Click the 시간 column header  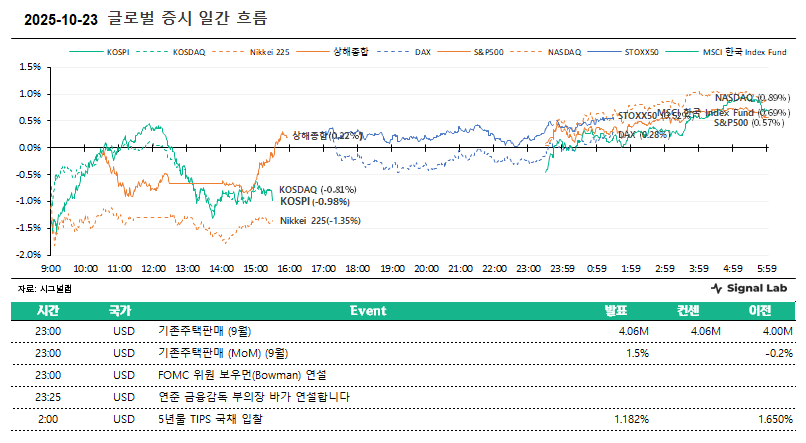coord(48,311)
